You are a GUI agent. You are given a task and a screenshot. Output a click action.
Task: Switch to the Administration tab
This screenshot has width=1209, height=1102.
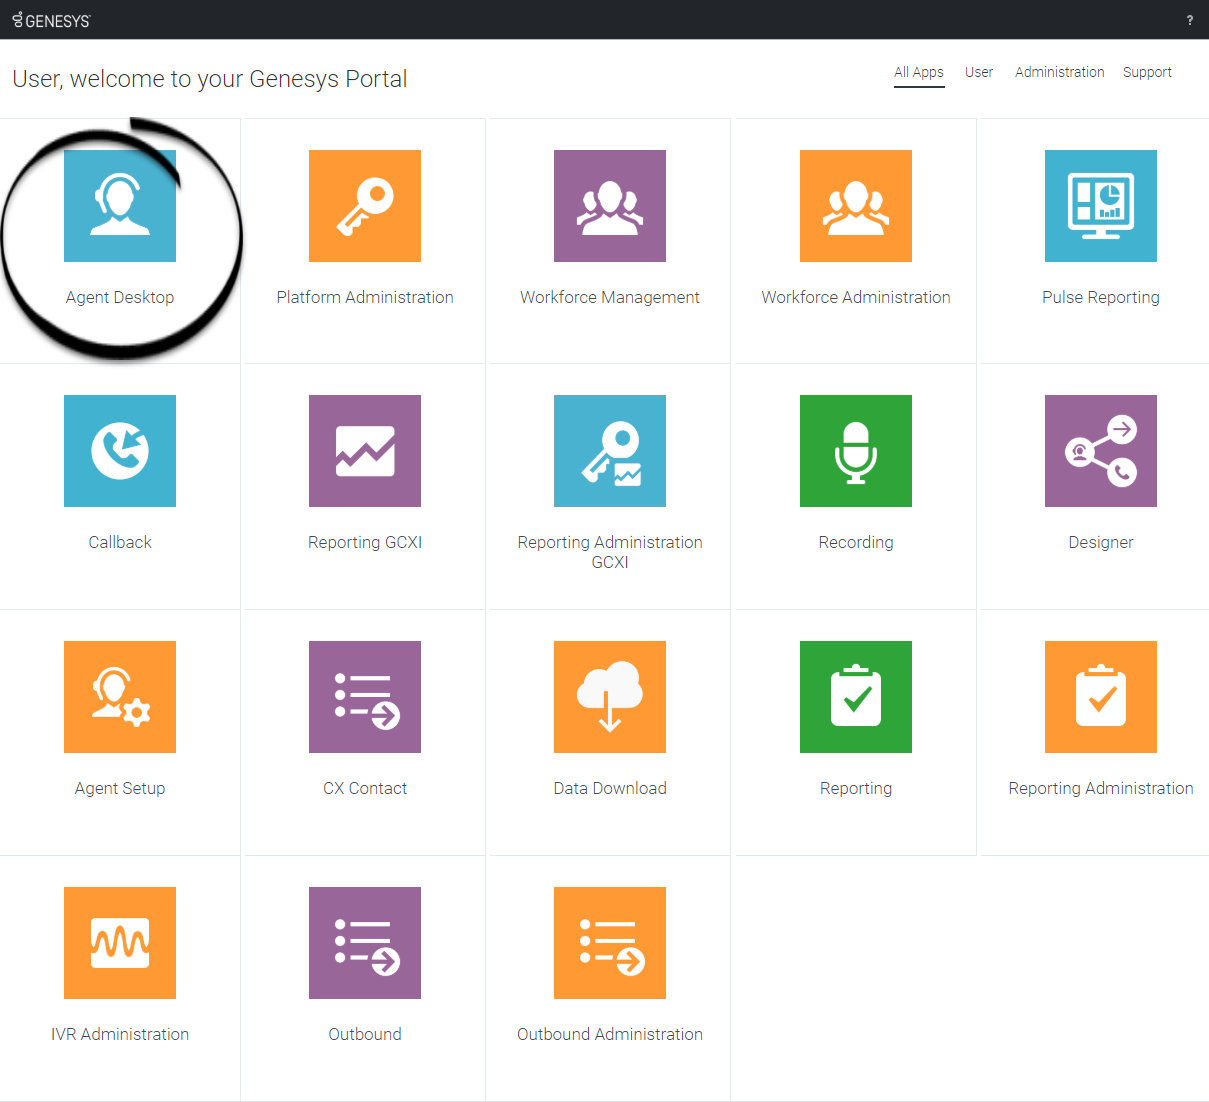1060,72
